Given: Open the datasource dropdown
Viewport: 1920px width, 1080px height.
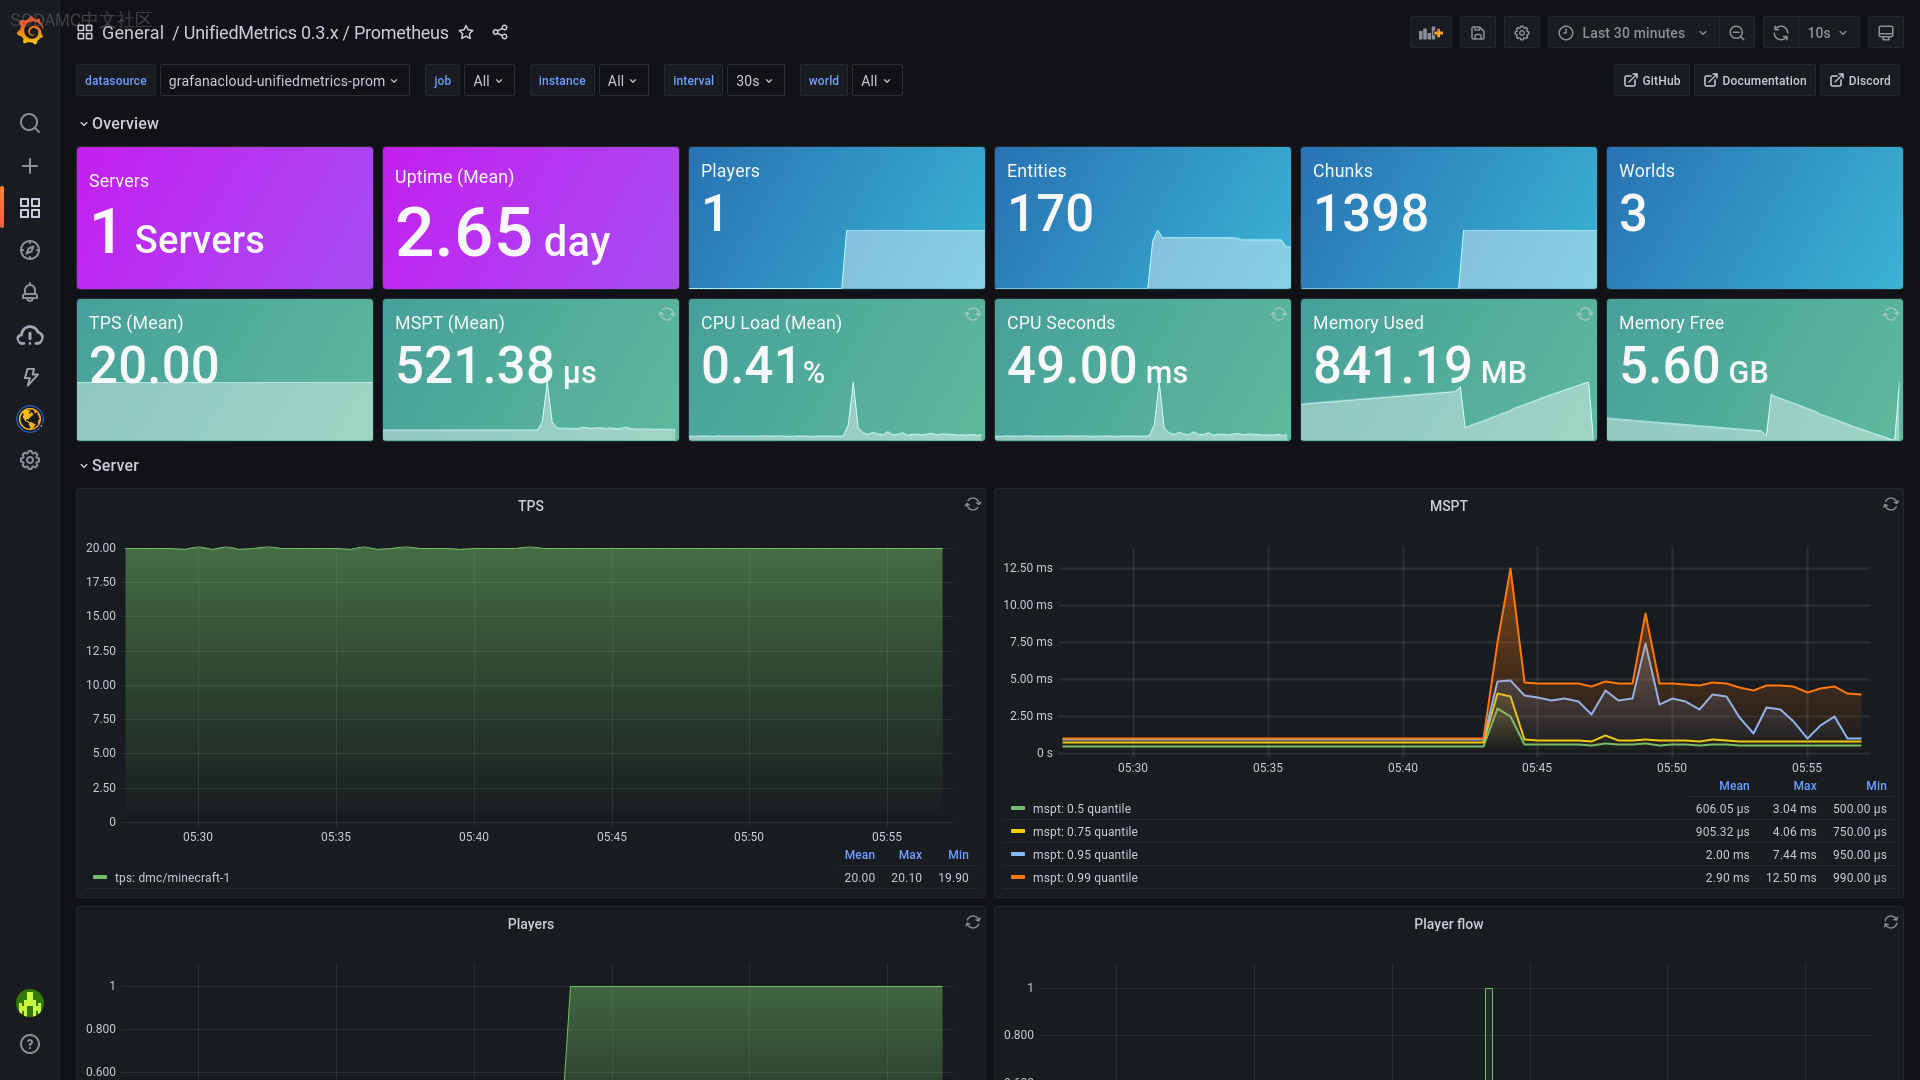Looking at the screenshot, I should point(284,81).
